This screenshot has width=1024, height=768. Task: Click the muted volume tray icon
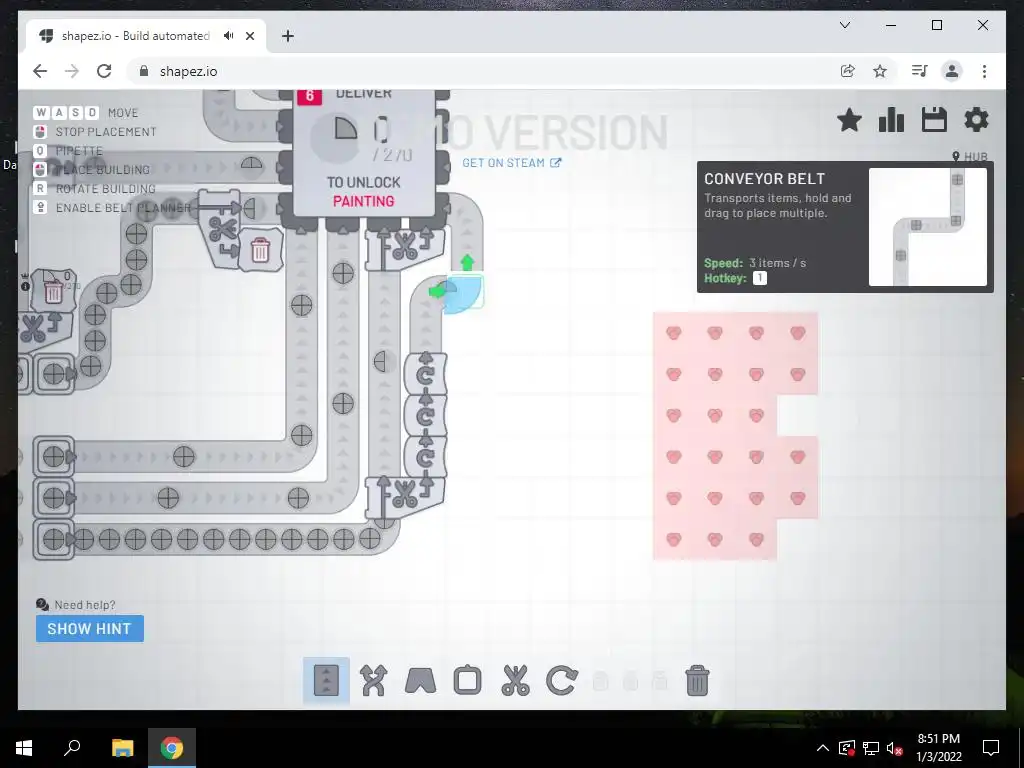coord(895,748)
